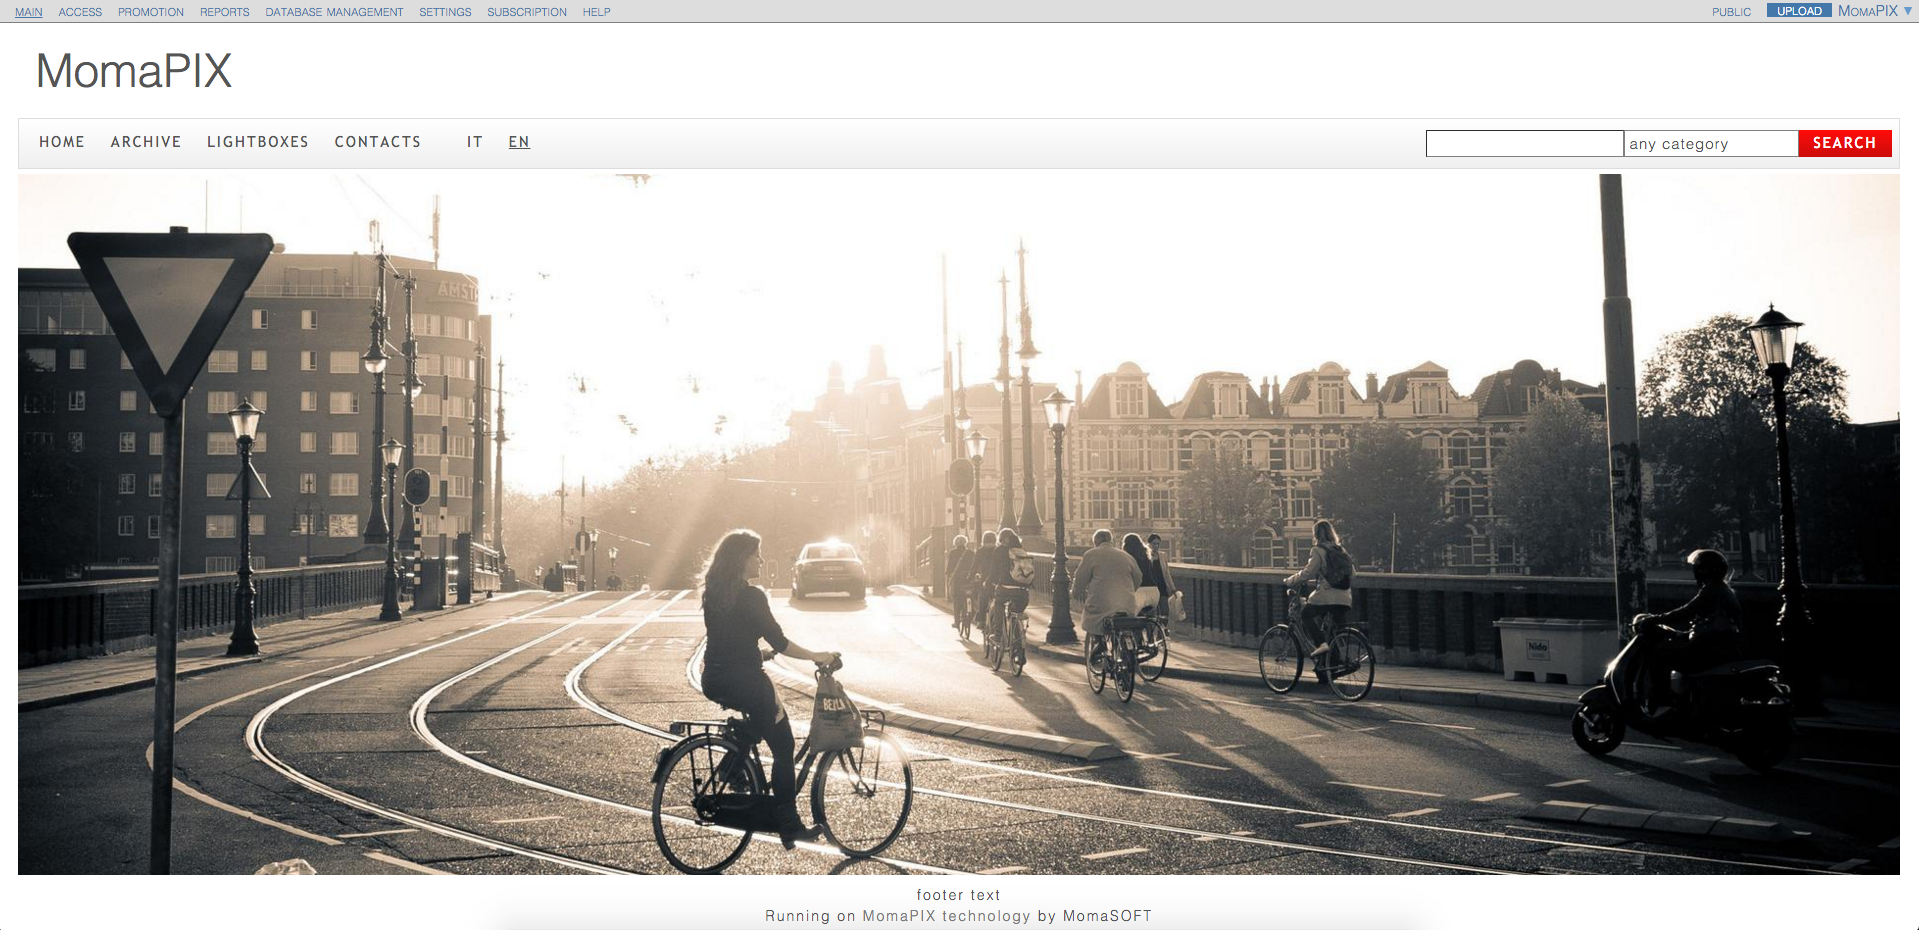Open the 'any category' dropdown

[x=1711, y=144]
